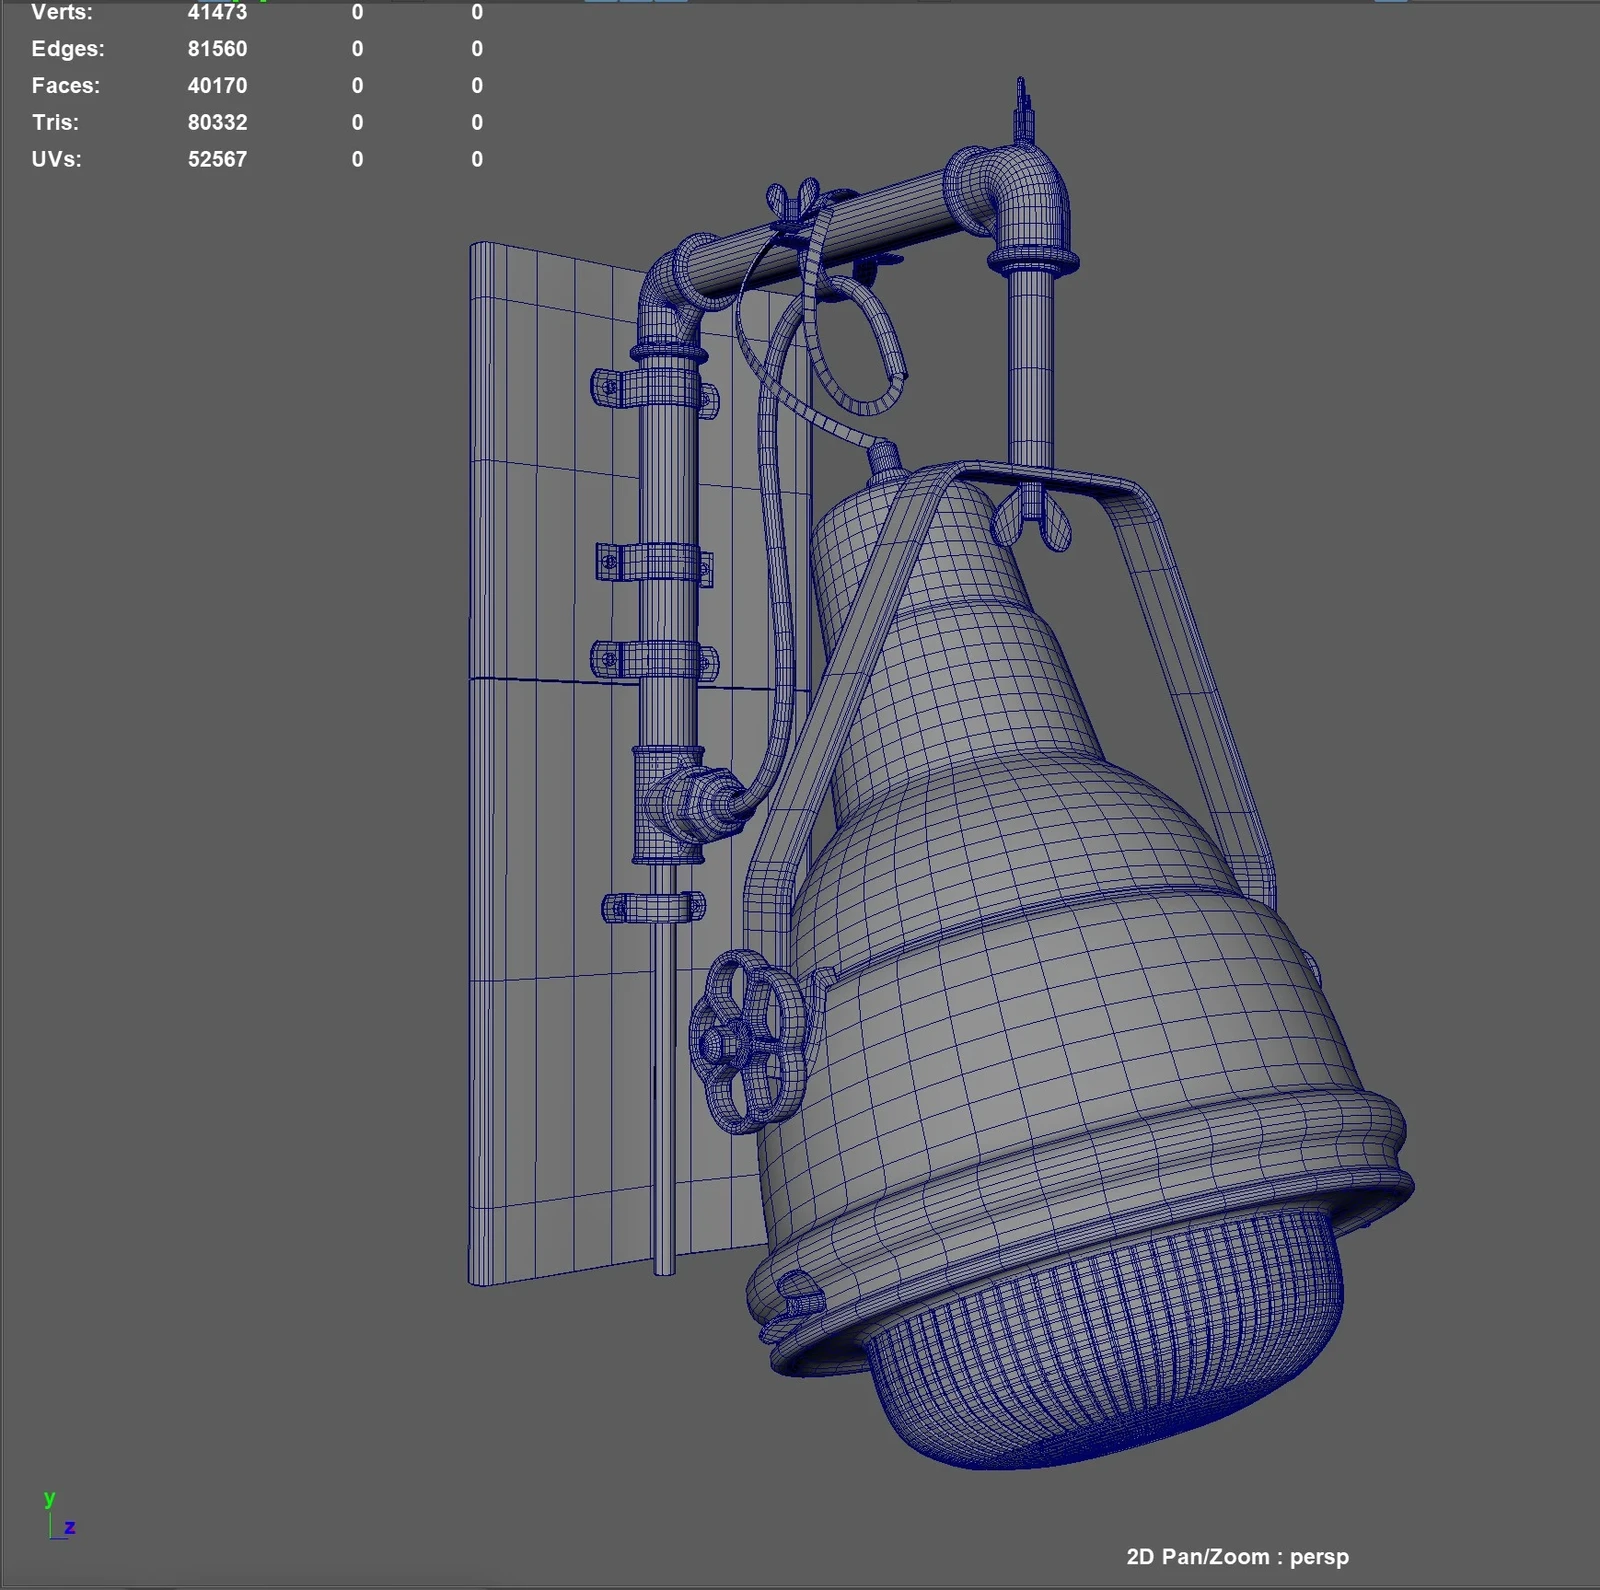Click the UV count value 52567
Screen dimensions: 1600x1590
217,159
